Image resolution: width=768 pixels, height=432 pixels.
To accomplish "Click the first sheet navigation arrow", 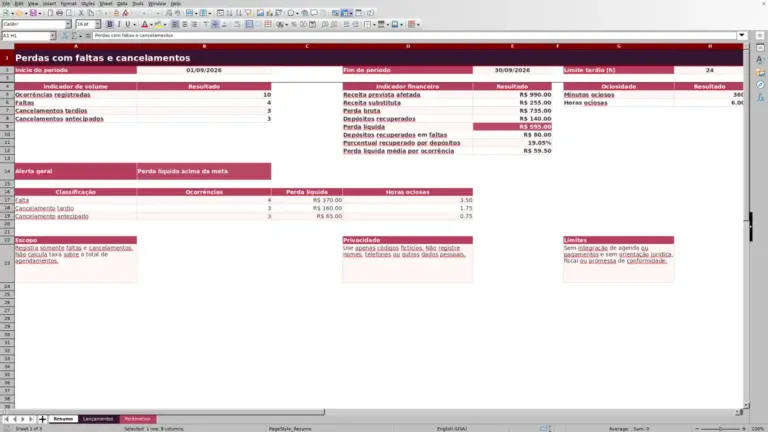I will coord(6,419).
